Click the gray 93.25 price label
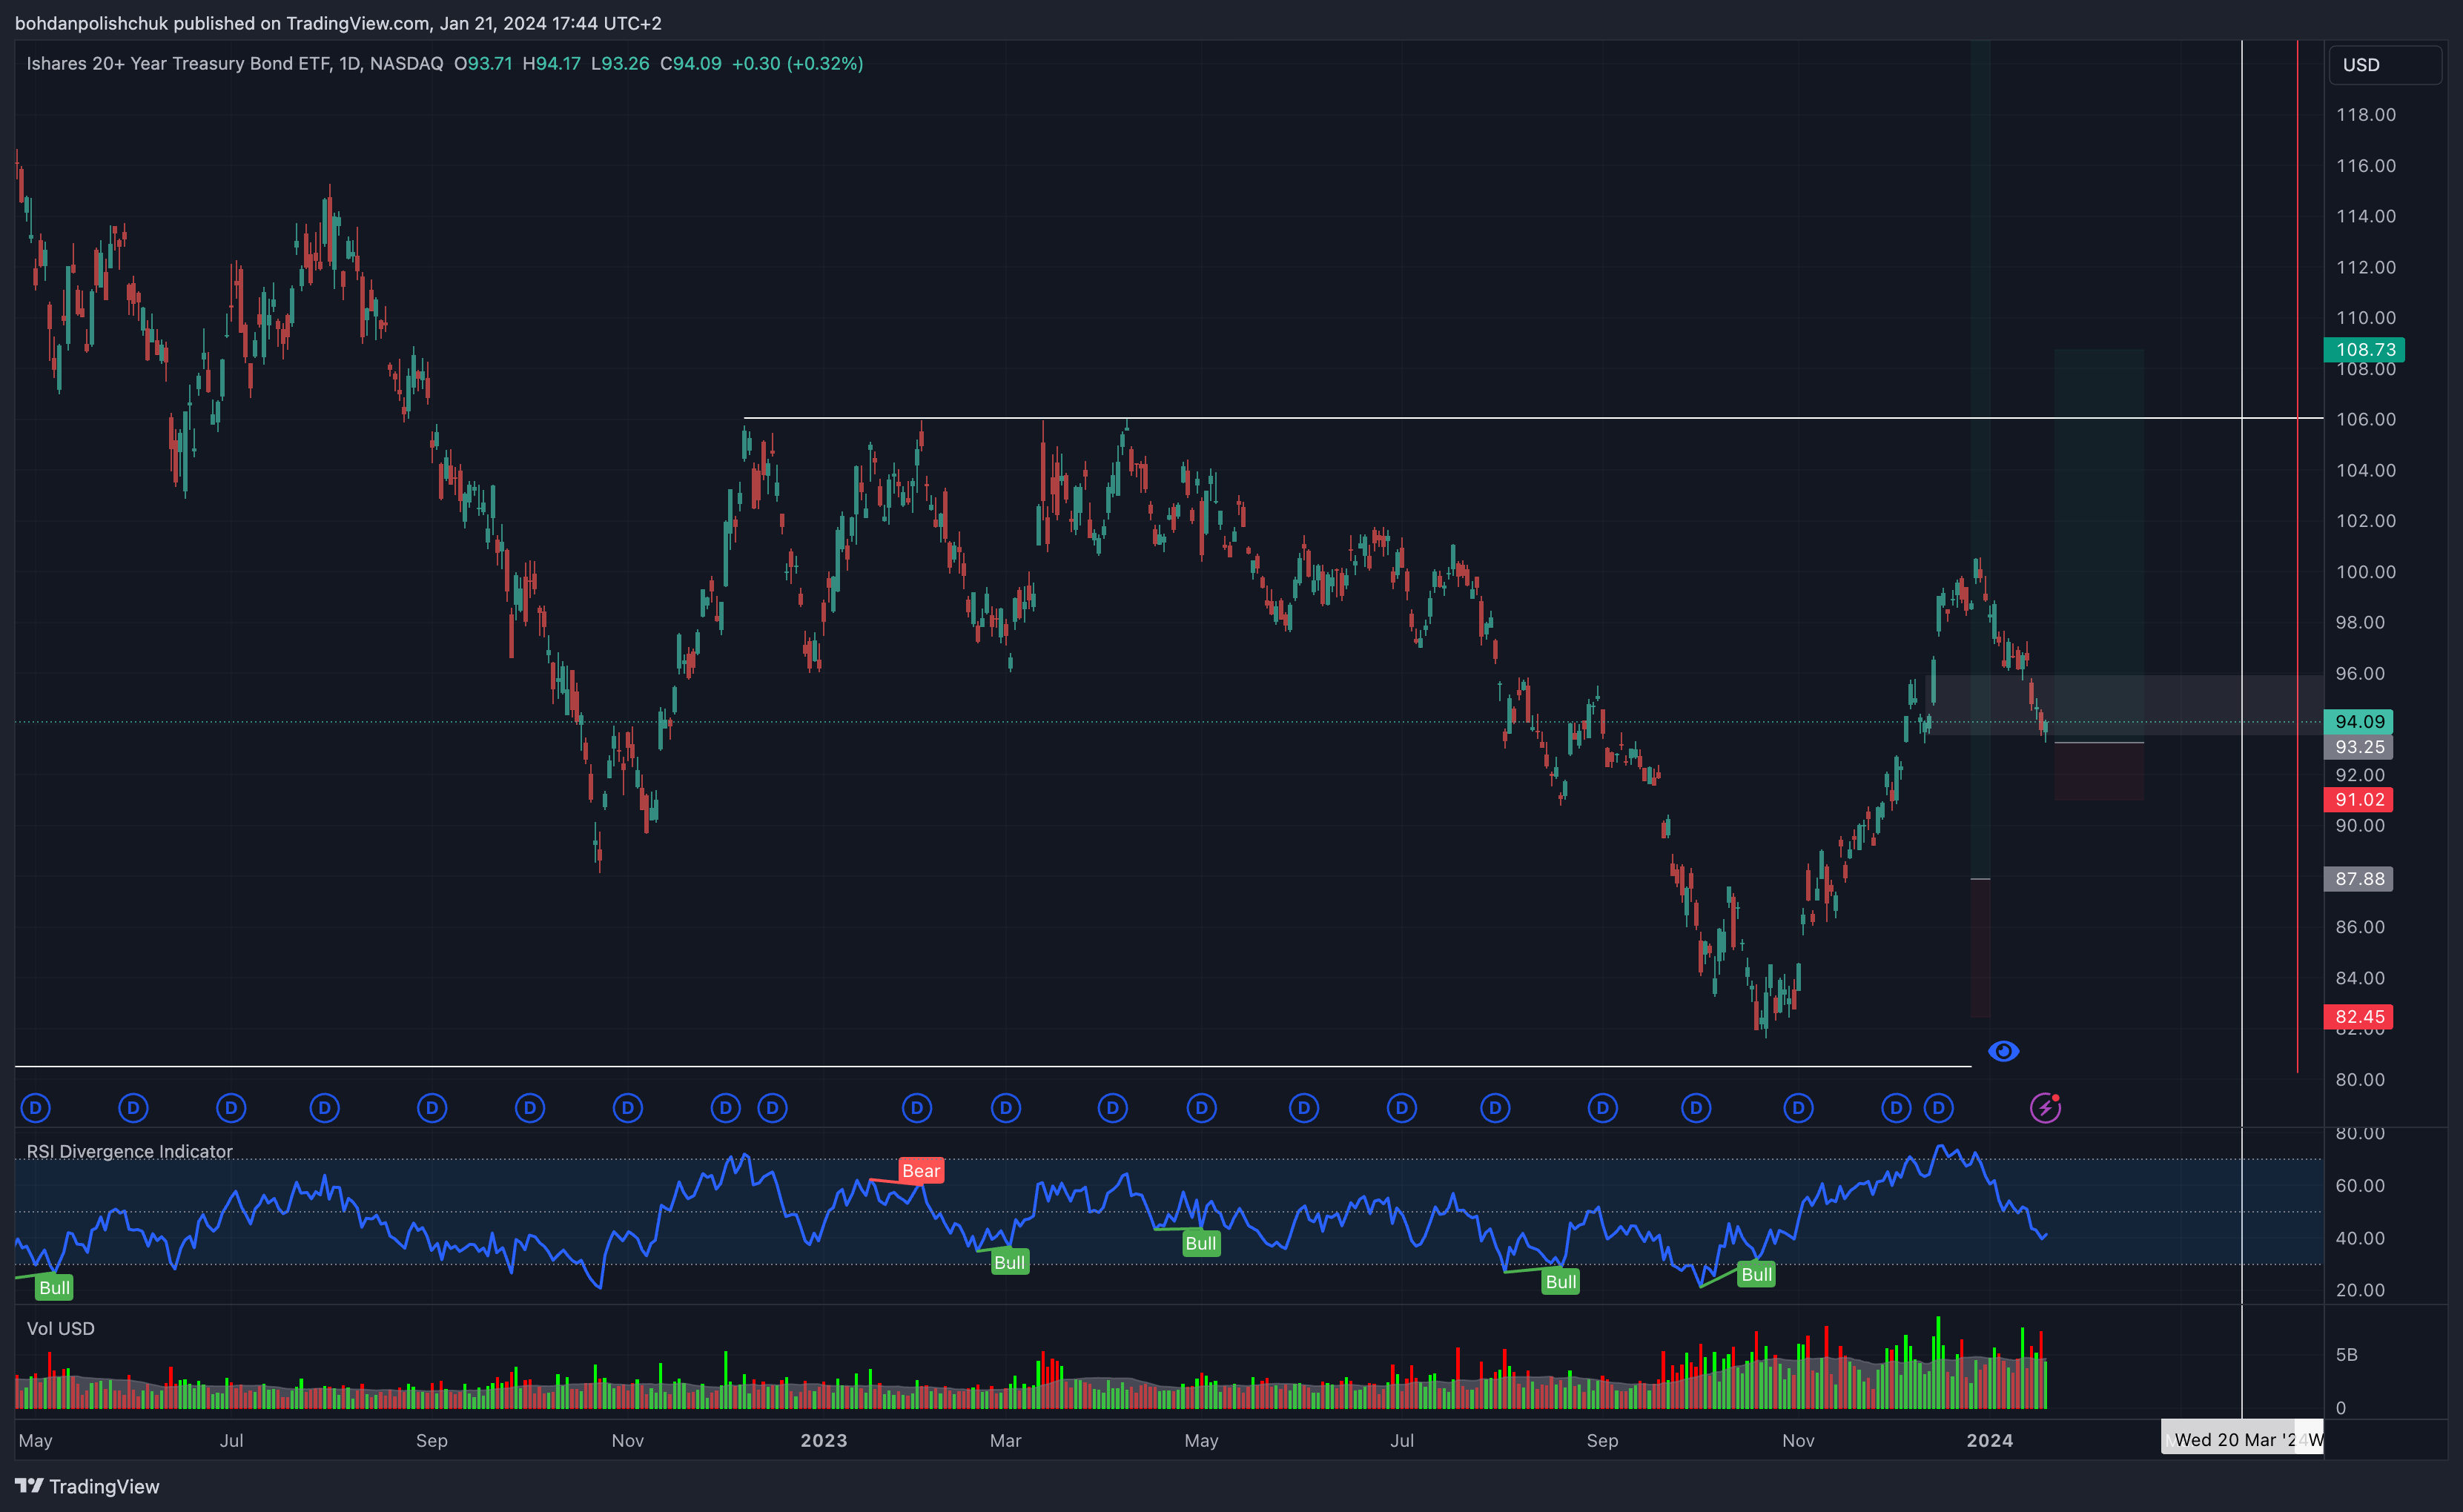Viewport: 2463px width, 1512px height. 2358,747
